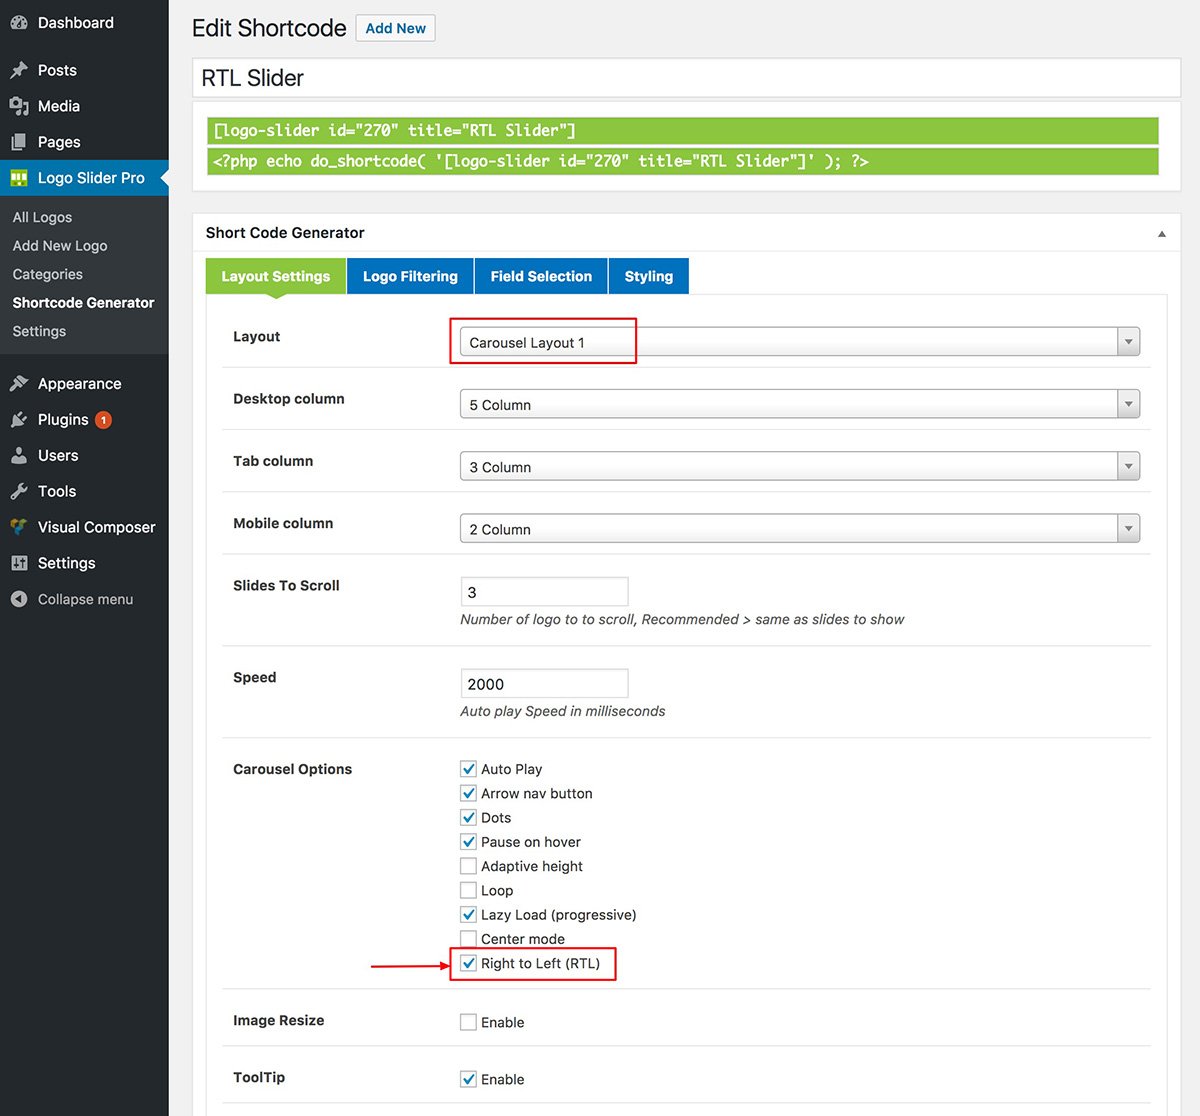Open the Visual Composer menu link

pyautogui.click(x=97, y=527)
